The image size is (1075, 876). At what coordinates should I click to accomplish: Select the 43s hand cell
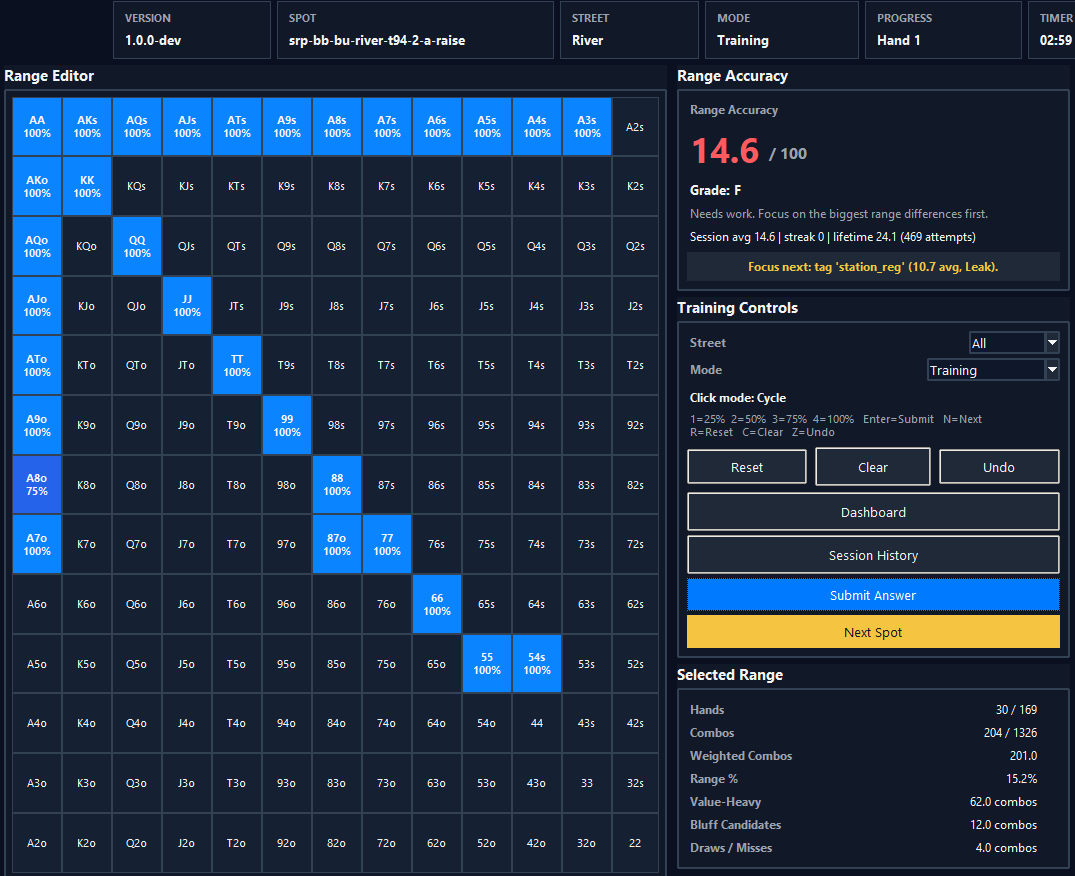[587, 723]
